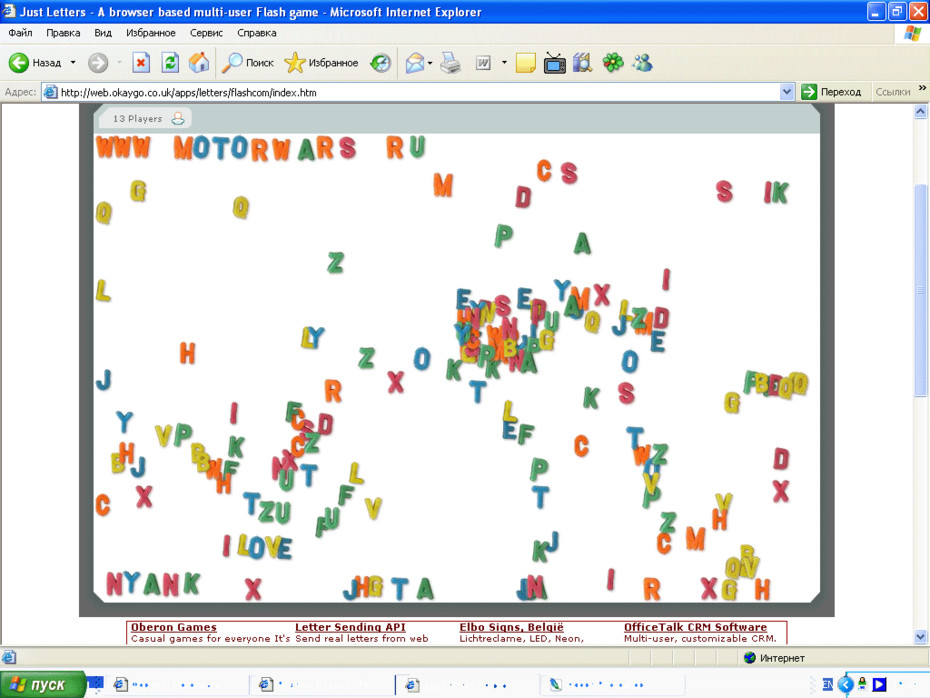Show browsing History from the toolbar
Screen dimensions: 930x698
click(x=380, y=62)
